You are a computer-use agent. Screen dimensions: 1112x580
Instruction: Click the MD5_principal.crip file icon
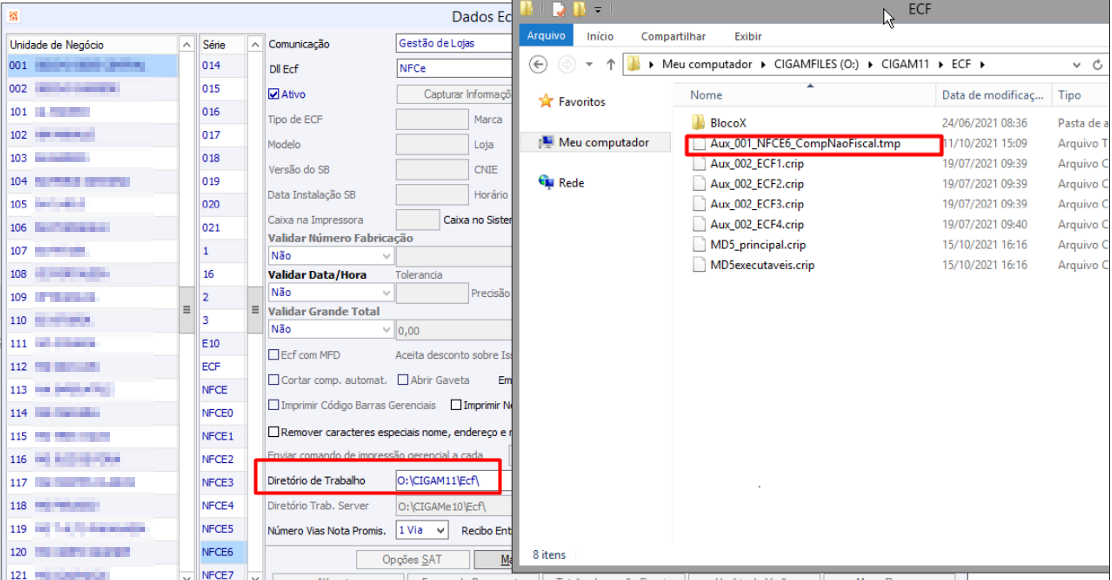coord(699,245)
